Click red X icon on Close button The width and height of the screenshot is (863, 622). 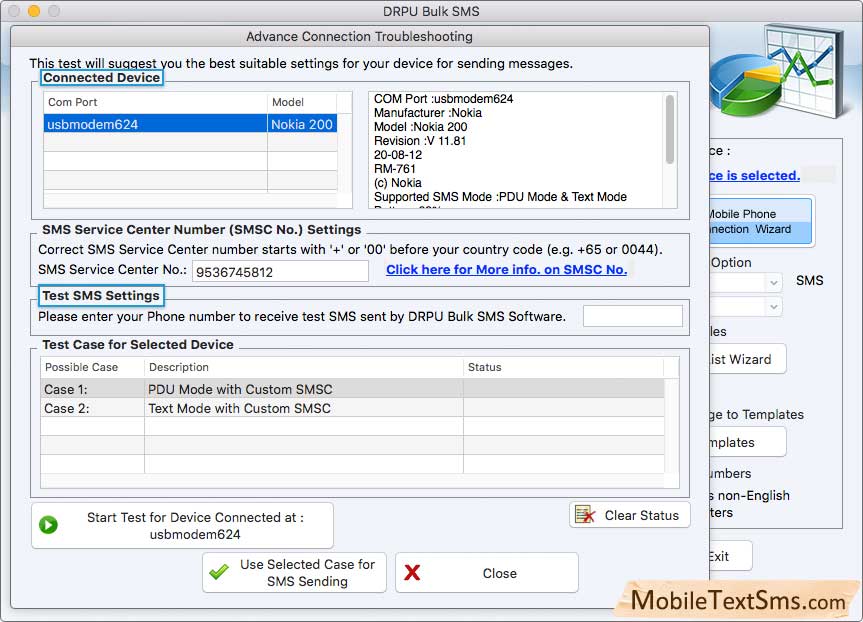point(412,573)
